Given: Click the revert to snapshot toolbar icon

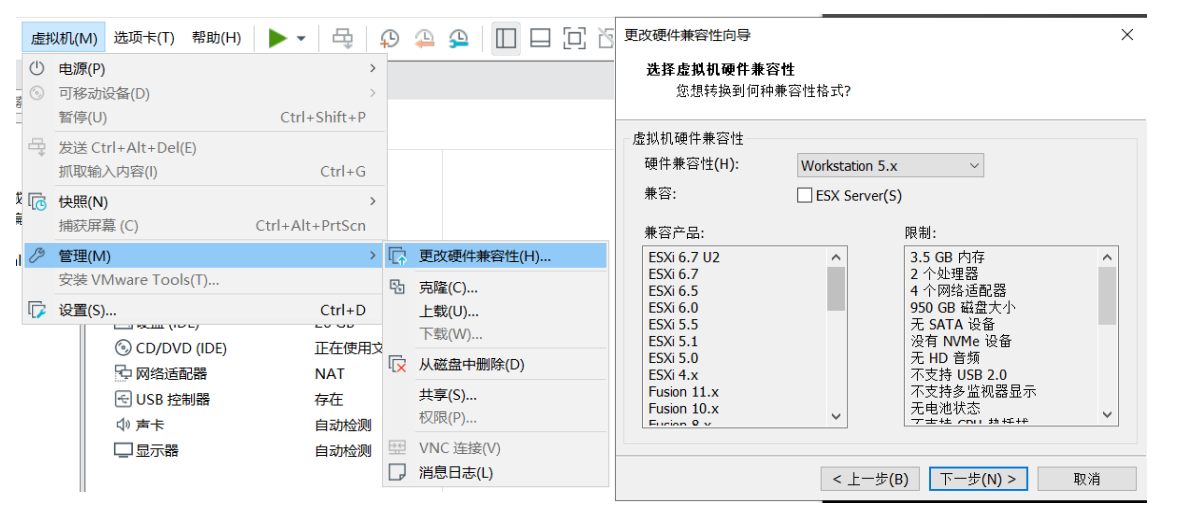Looking at the screenshot, I should 424,38.
